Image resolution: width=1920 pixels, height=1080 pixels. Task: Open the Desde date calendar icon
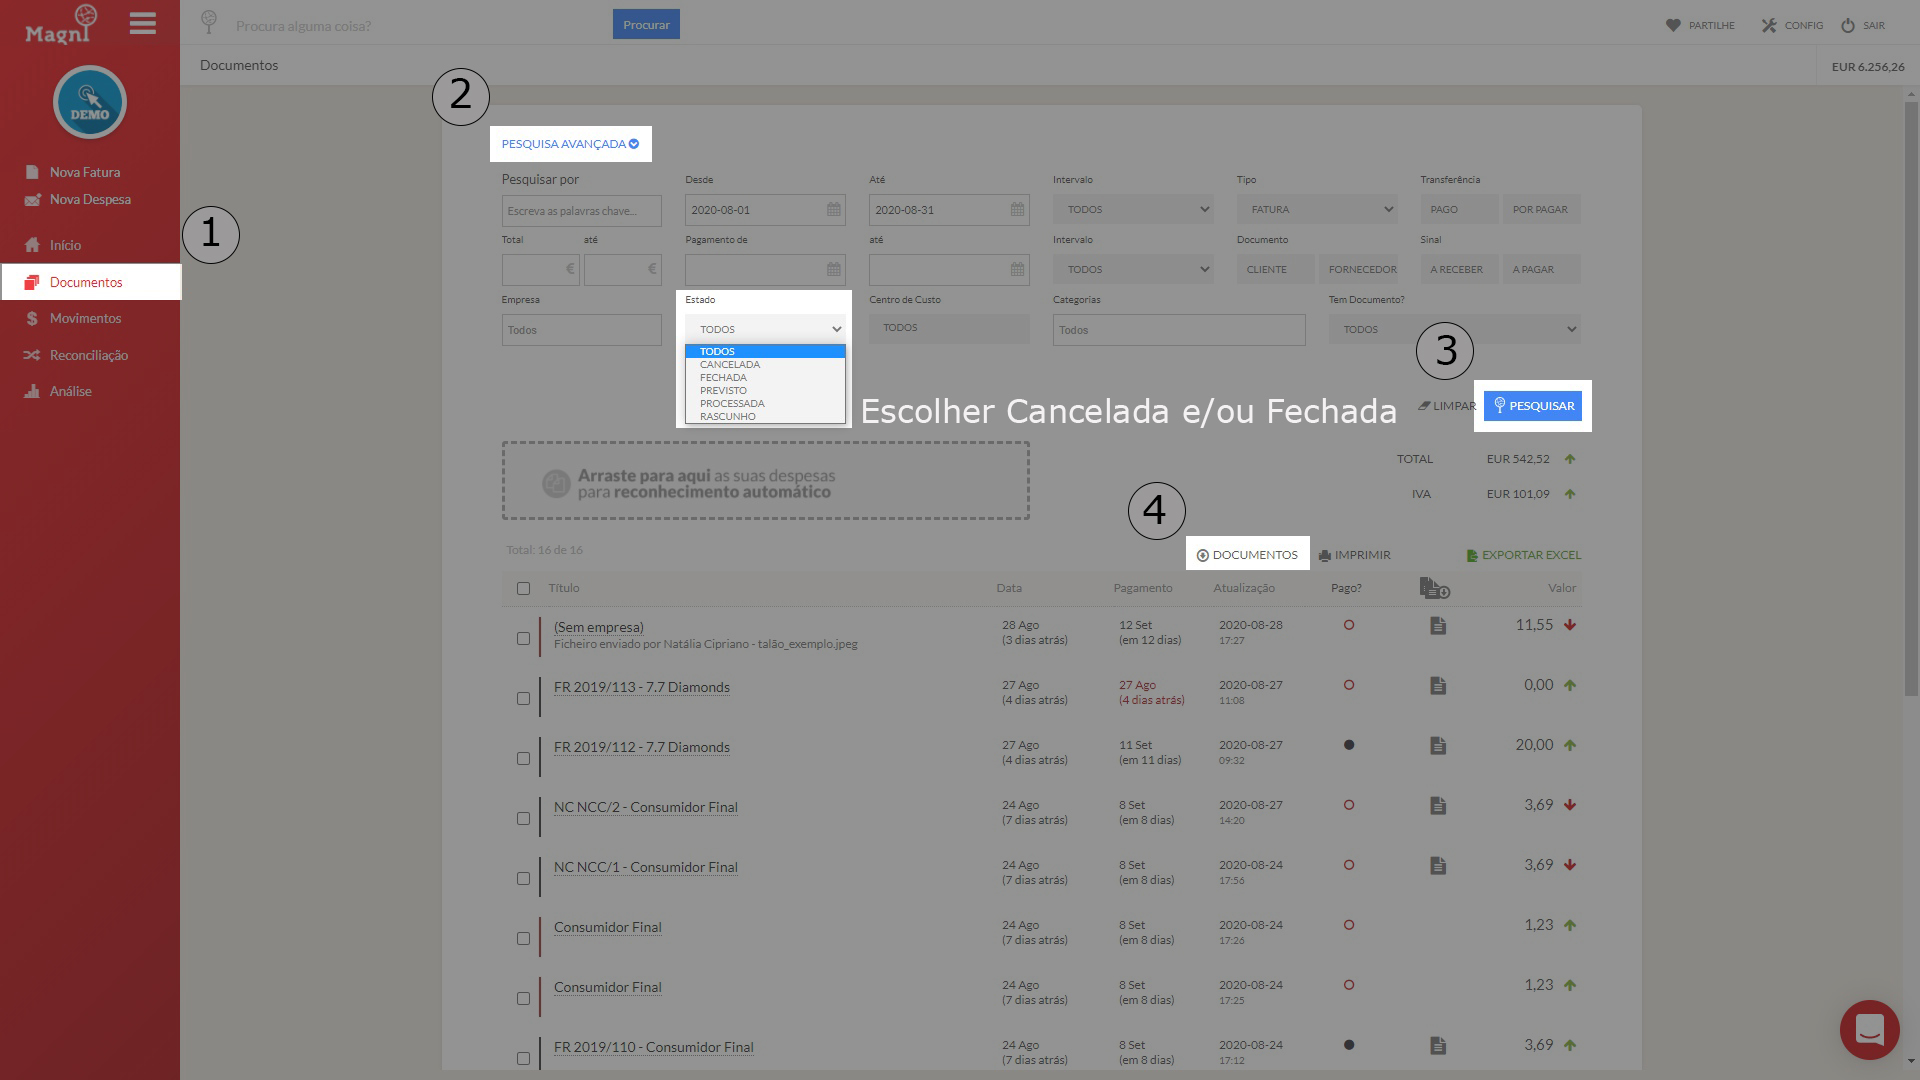click(x=833, y=210)
